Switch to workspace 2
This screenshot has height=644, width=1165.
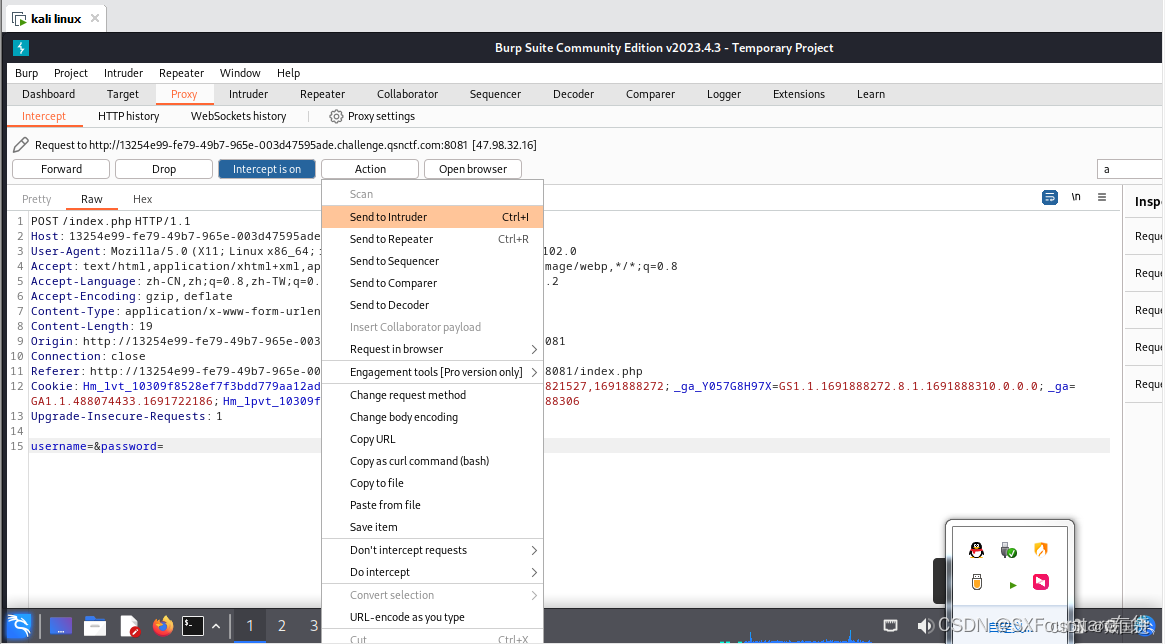[x=282, y=625]
